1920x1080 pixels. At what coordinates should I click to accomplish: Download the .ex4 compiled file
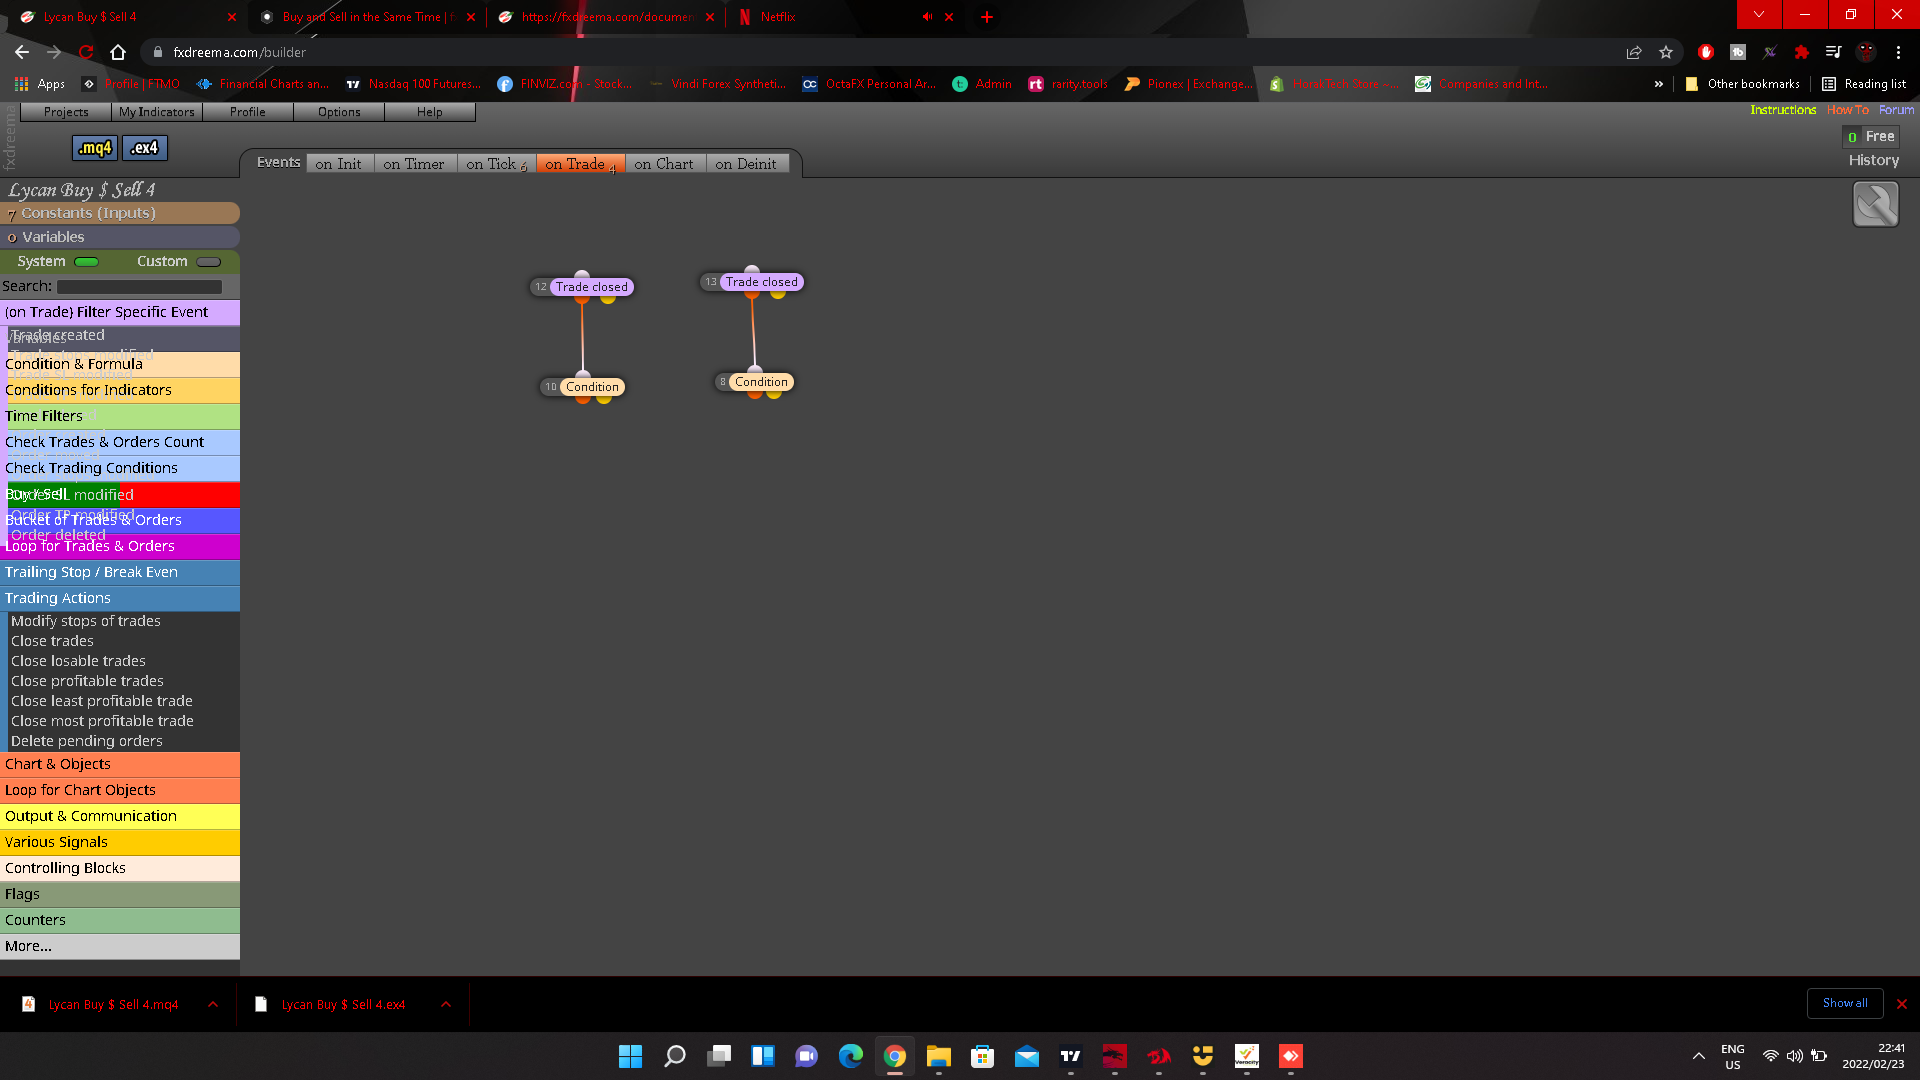[x=145, y=148]
